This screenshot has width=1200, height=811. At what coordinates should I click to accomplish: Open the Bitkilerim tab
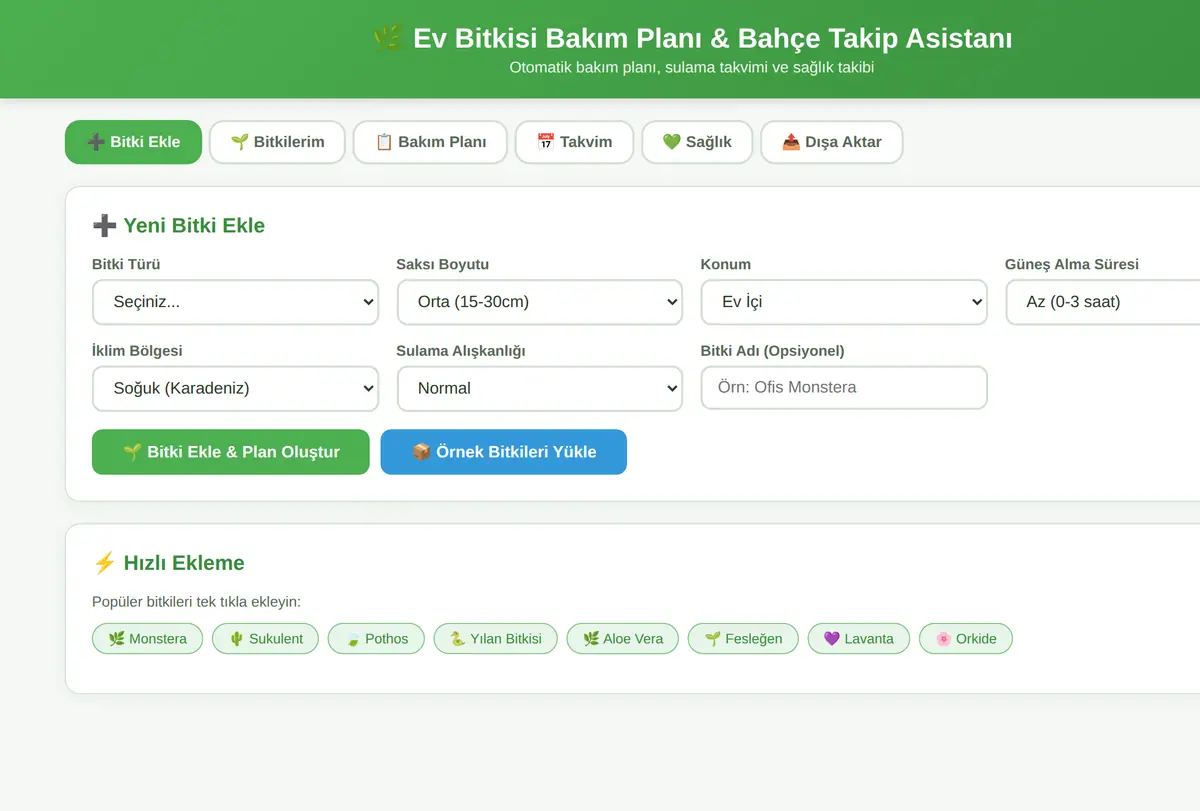(277, 142)
